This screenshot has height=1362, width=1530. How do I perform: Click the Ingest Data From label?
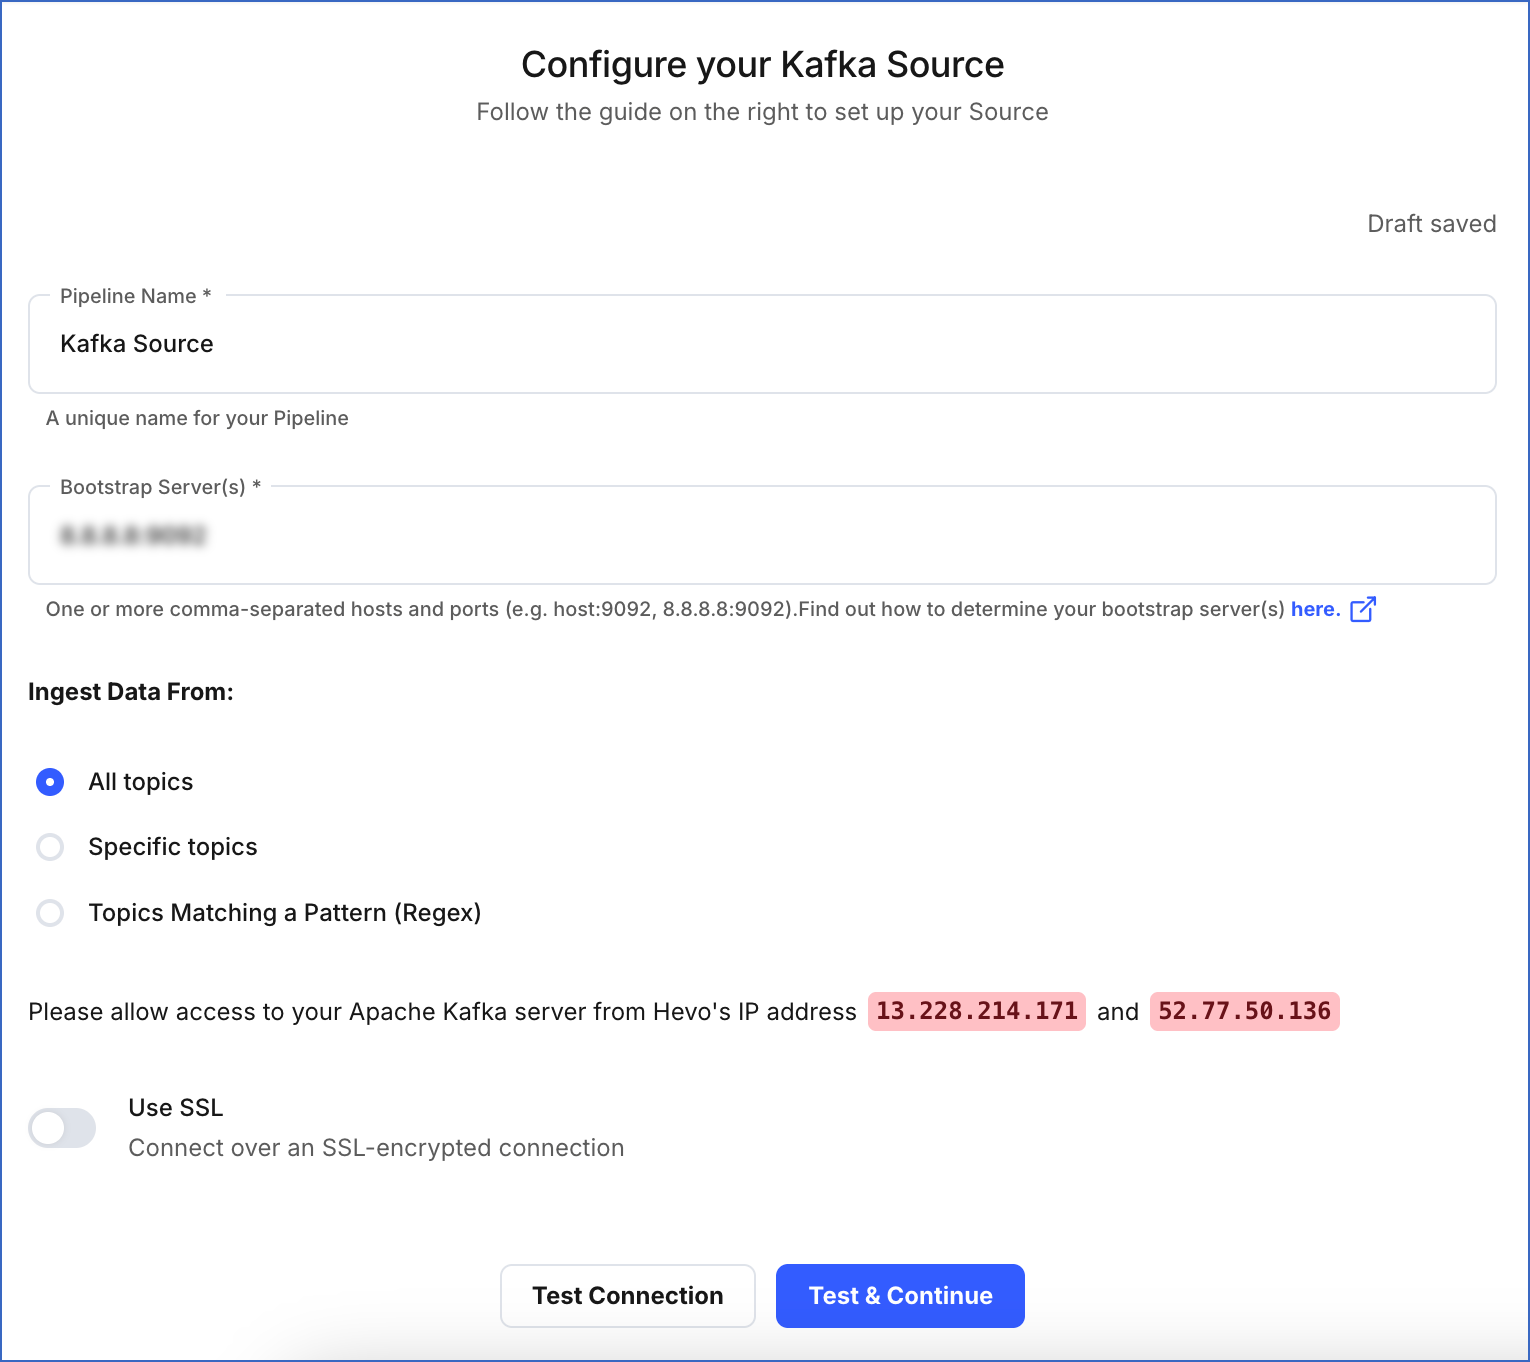131,691
